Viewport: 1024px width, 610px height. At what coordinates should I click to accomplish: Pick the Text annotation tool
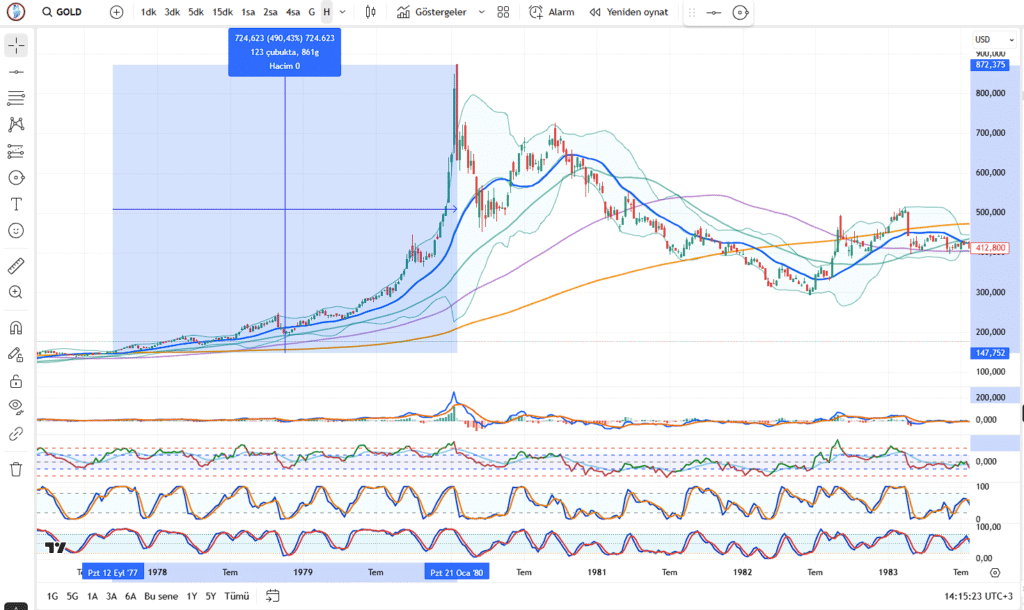16,204
